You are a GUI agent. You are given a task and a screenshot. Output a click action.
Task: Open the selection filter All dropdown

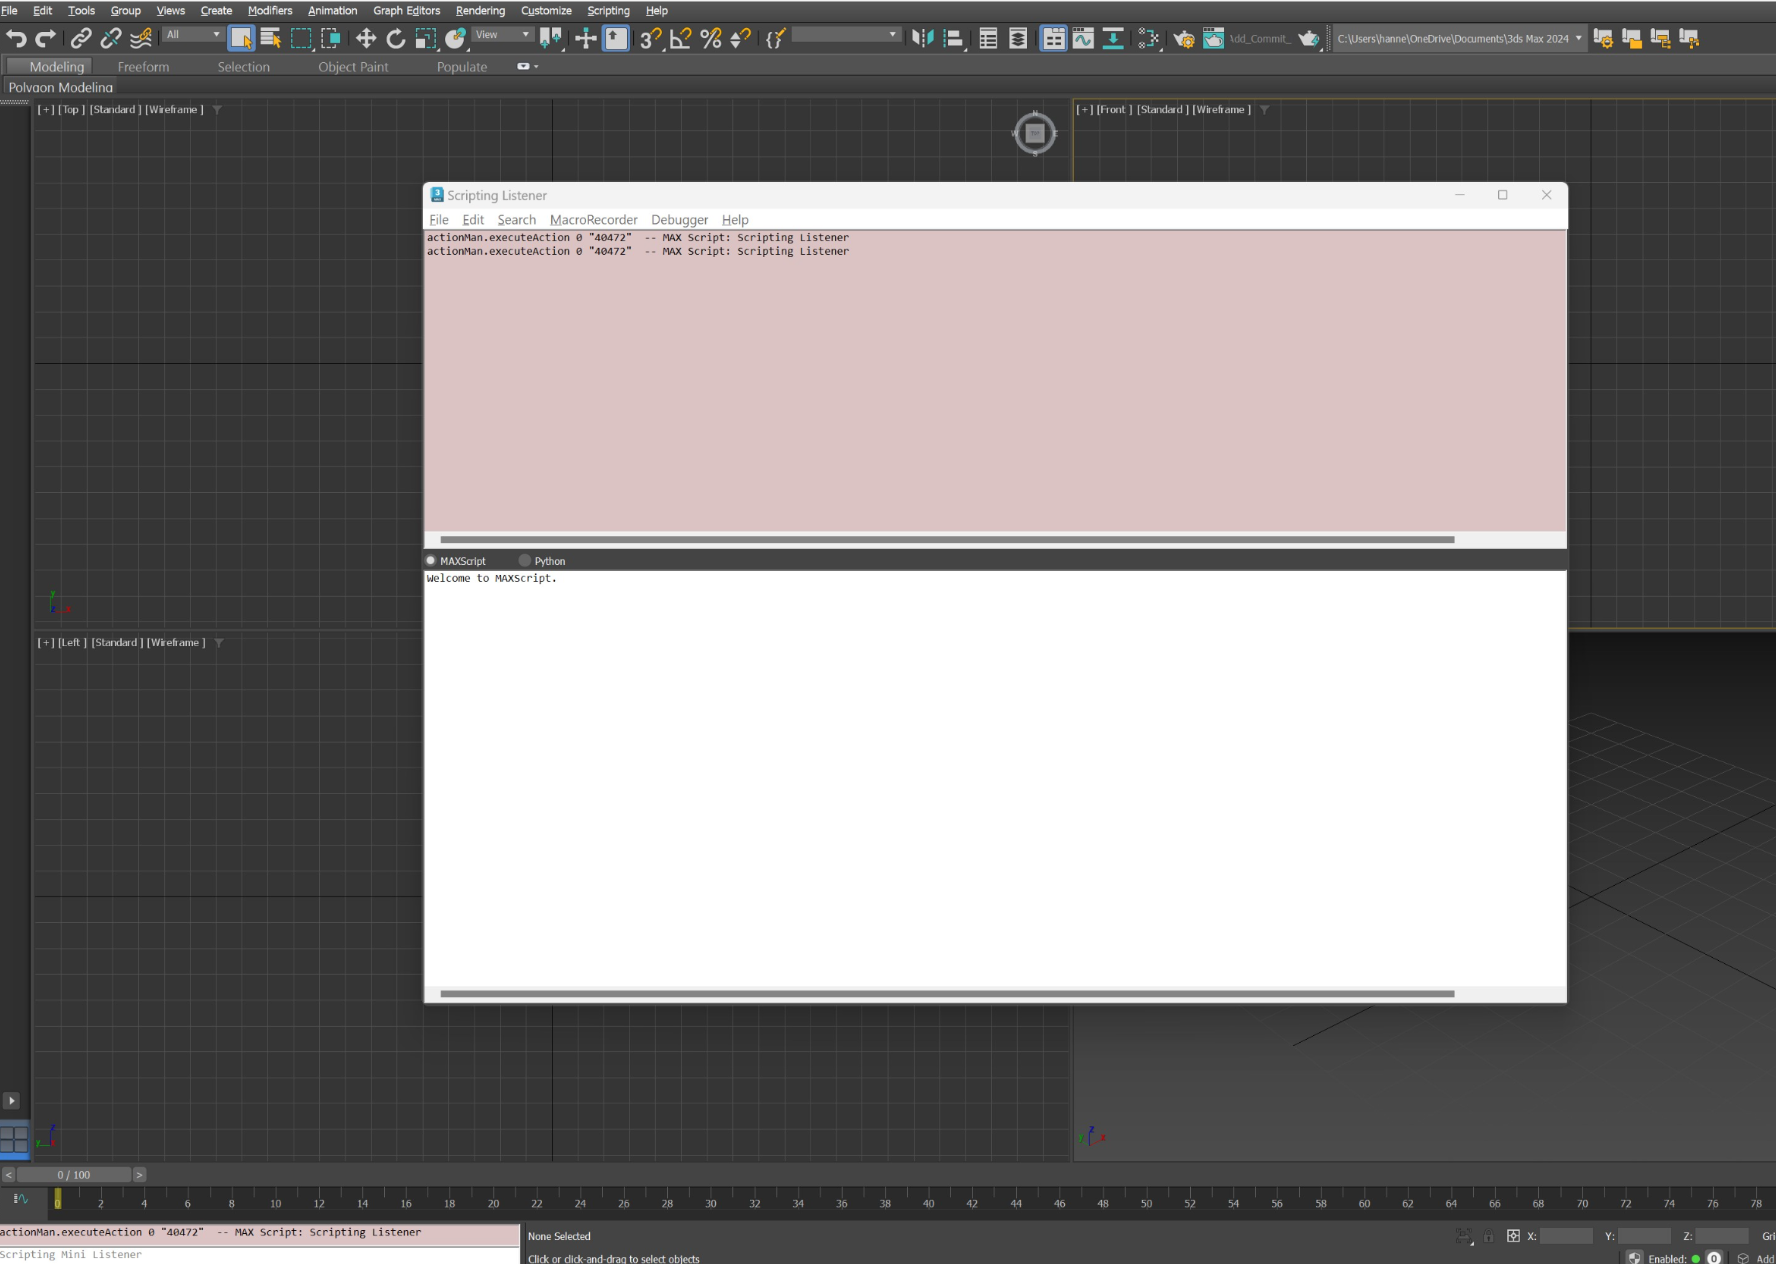click(193, 35)
